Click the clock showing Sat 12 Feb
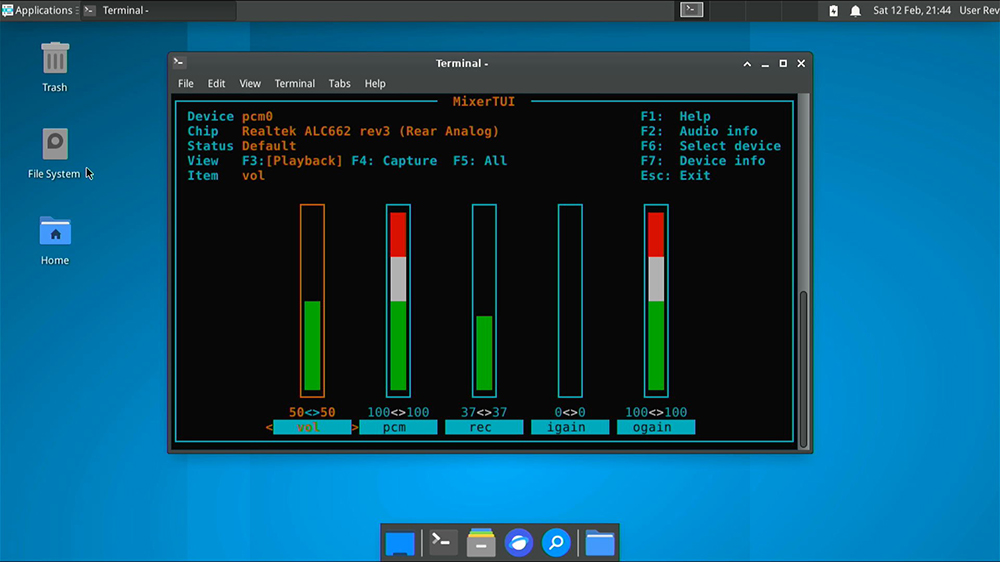Screen dimensions: 1000x562 coord(912,10)
